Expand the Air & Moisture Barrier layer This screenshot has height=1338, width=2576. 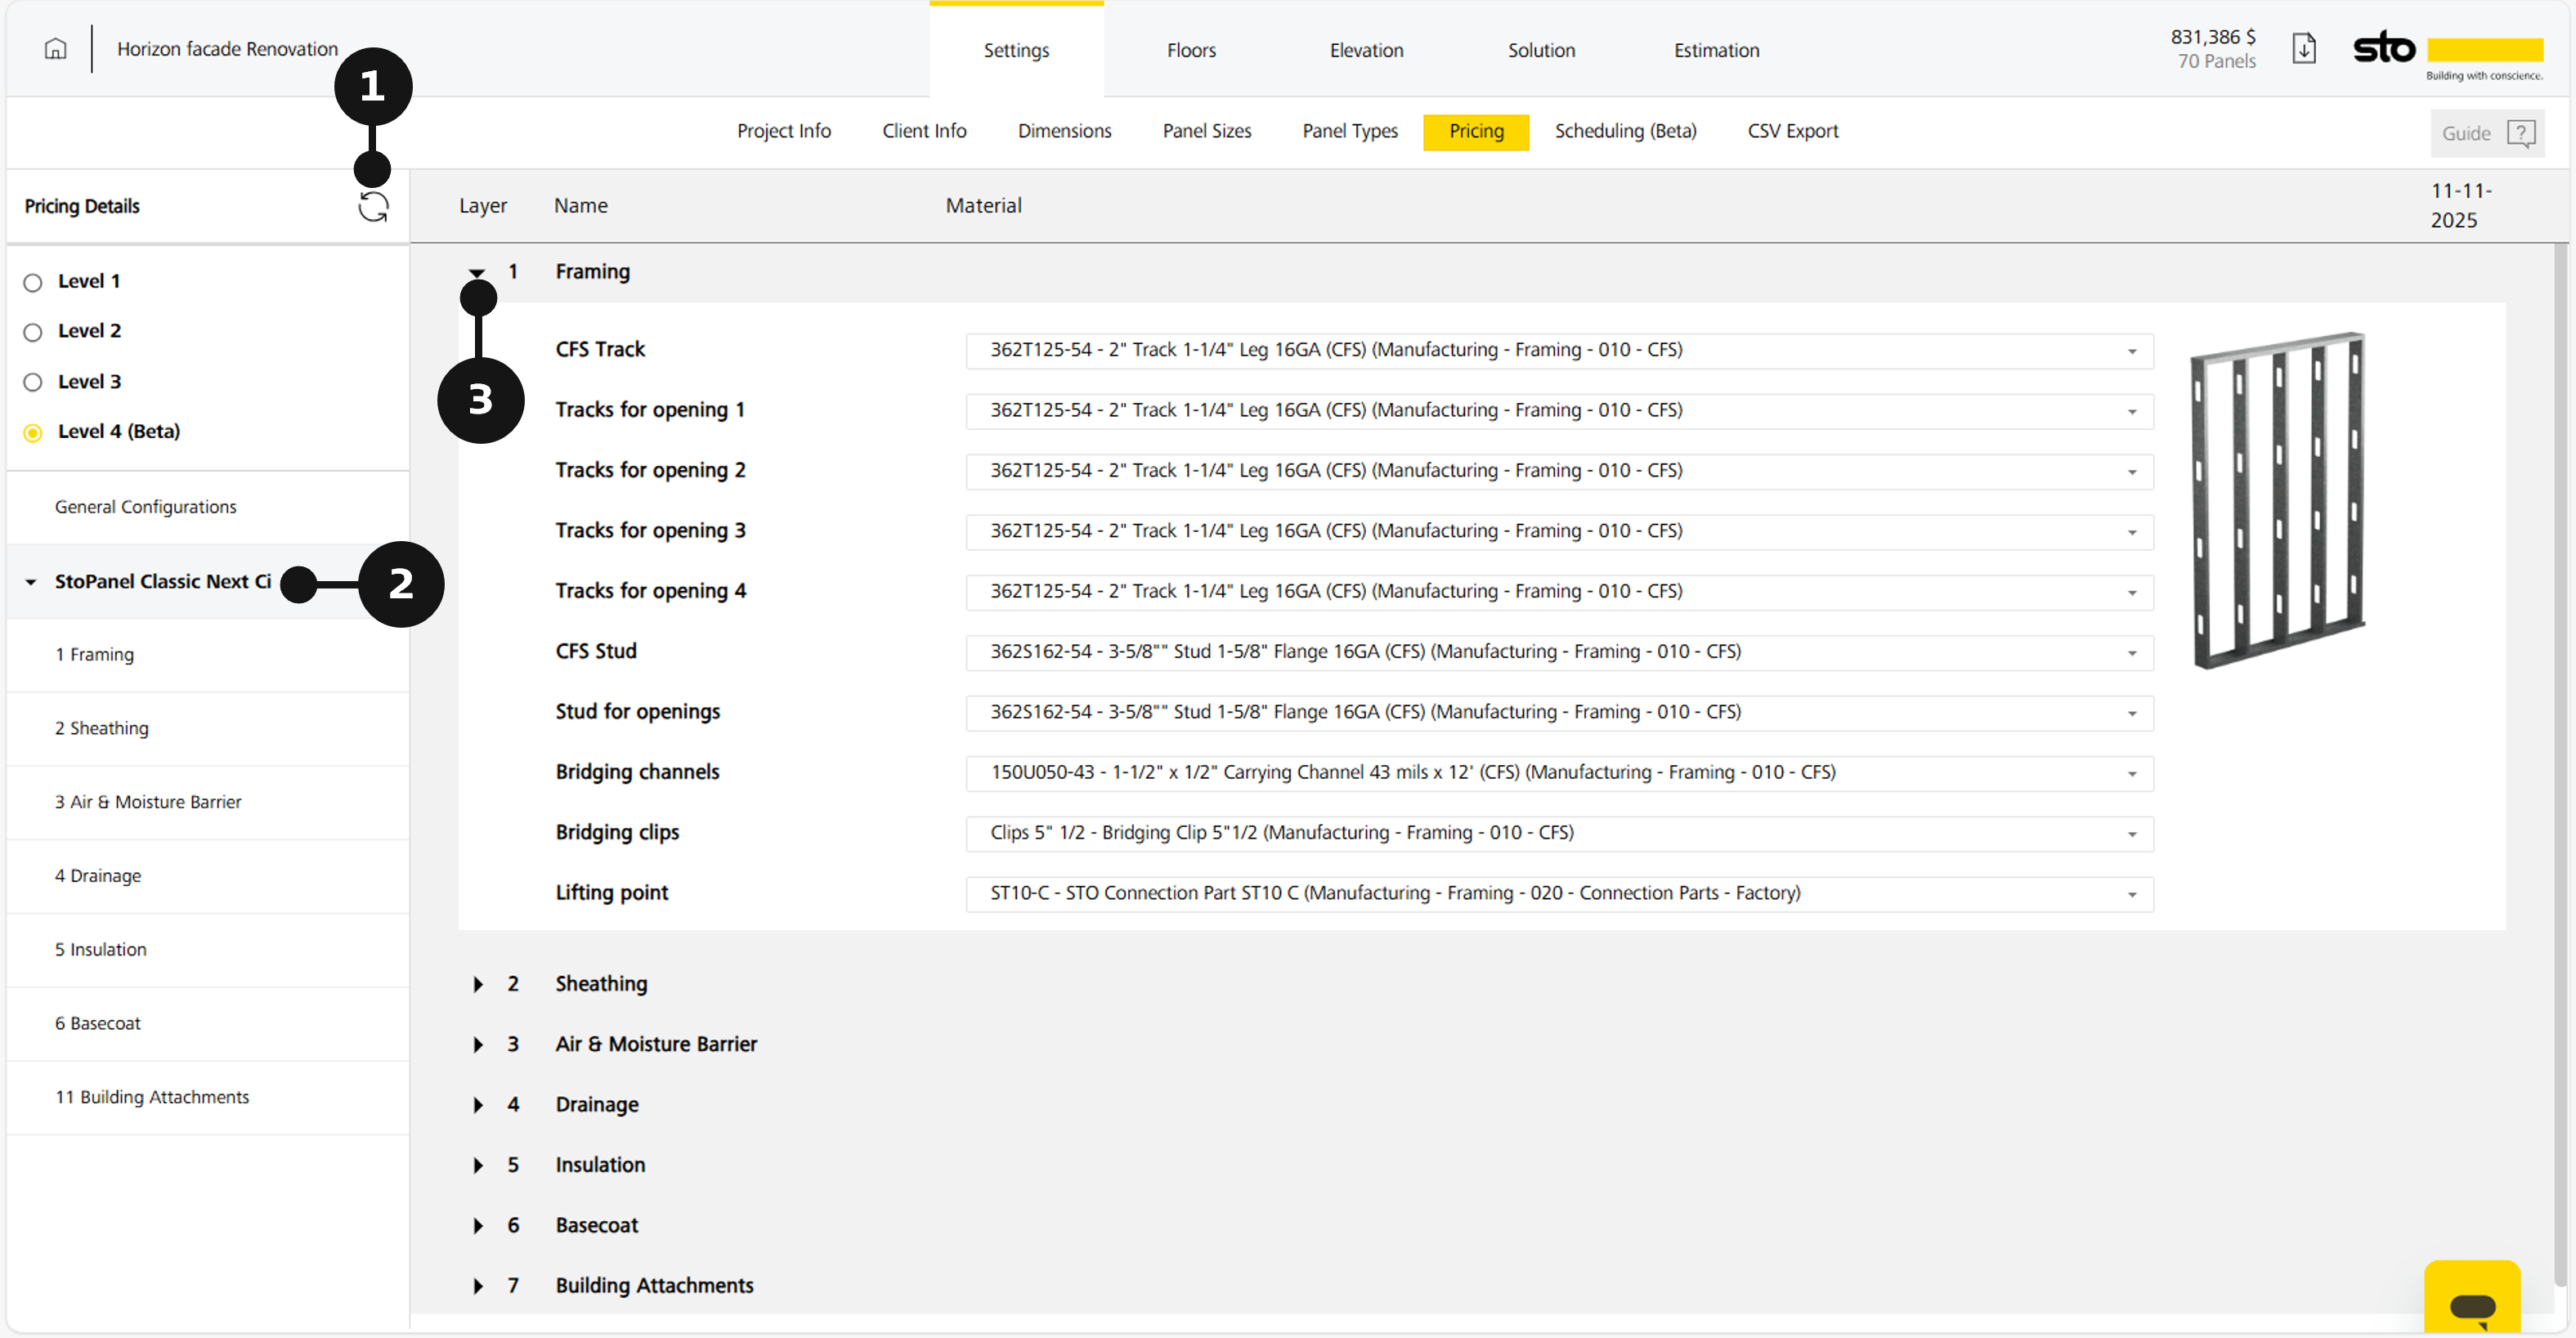tap(478, 1045)
